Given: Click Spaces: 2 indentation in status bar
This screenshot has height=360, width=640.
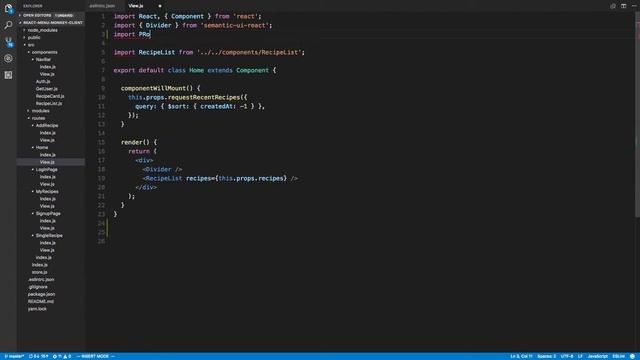Looking at the screenshot, I should click(546, 356).
